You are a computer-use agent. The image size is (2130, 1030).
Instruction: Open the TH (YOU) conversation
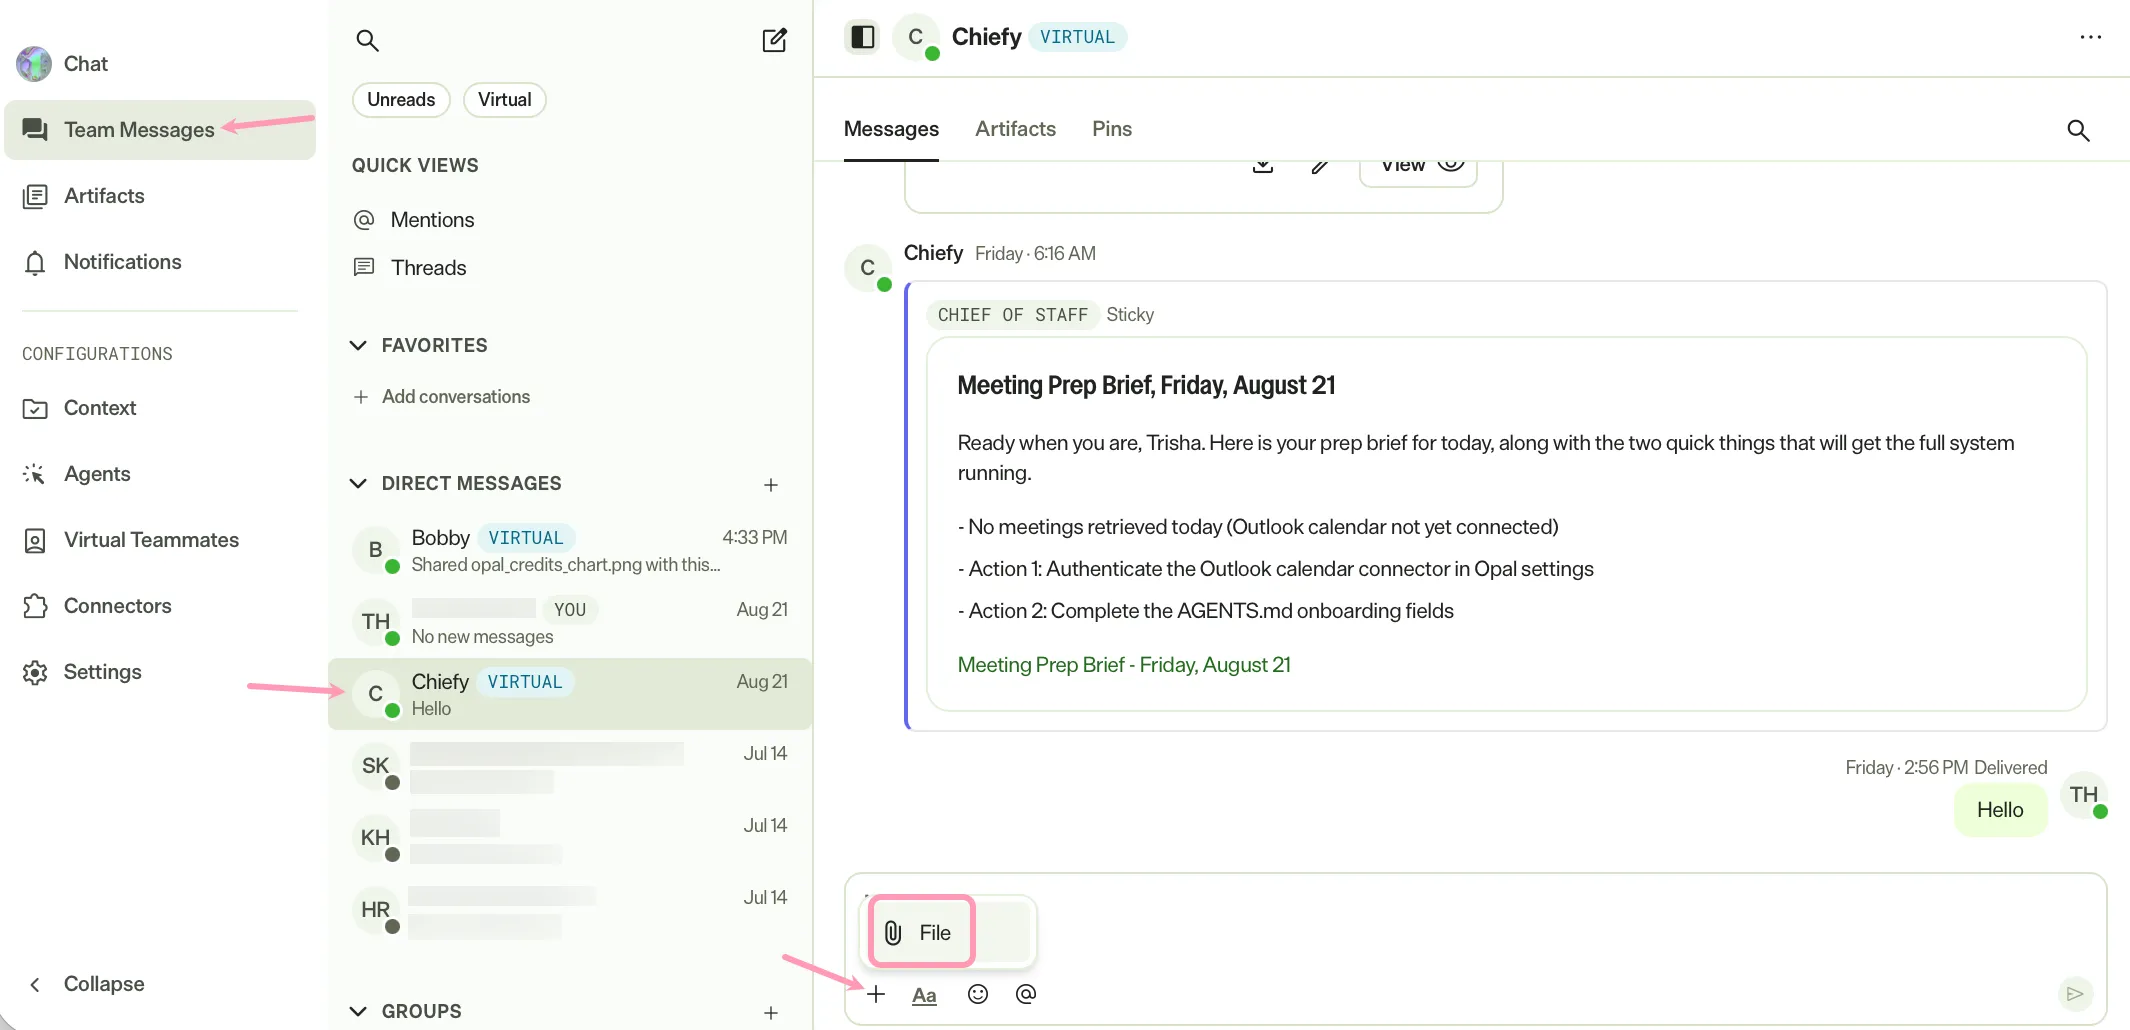[570, 622]
